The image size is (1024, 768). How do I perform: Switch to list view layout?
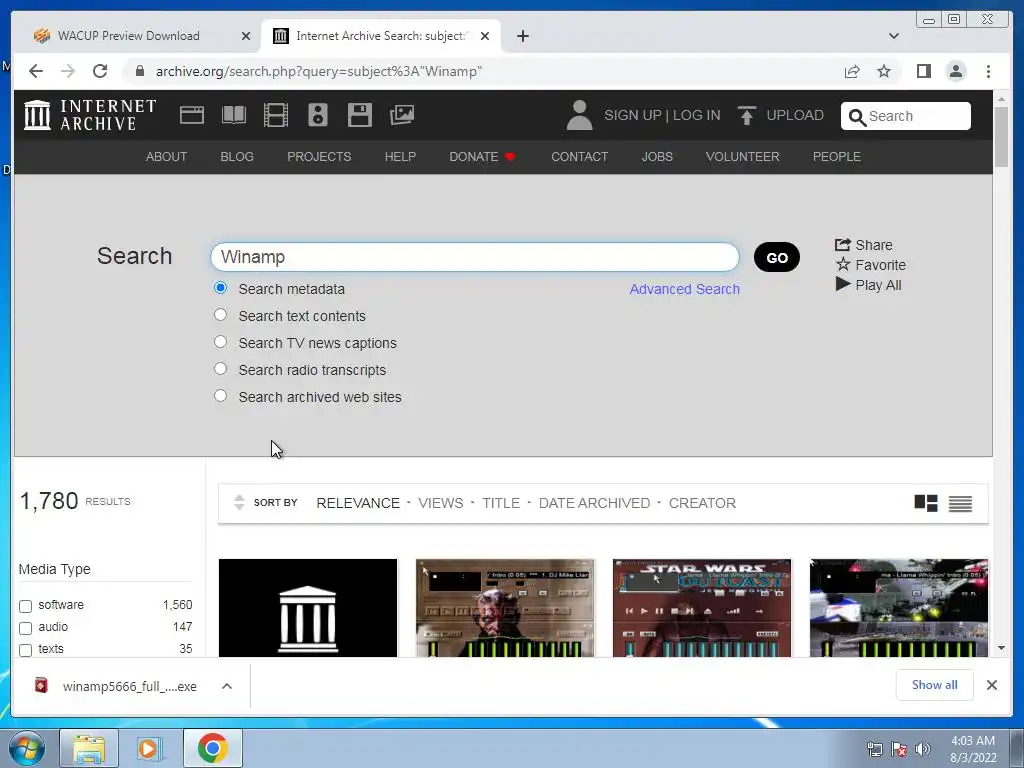coord(960,504)
